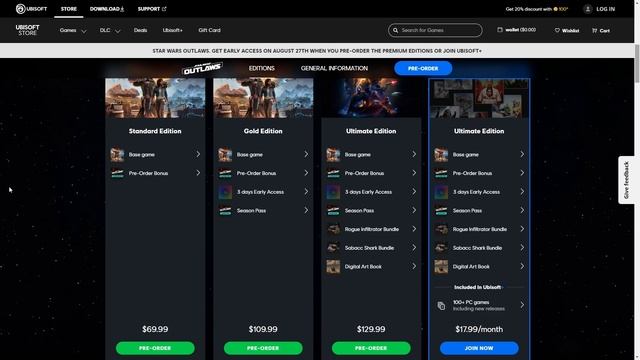The height and width of the screenshot is (360, 640).
Task: Expand $129.99 Ultimate Edition Rogue Infiltrator Bundle chevron
Action: click(414, 229)
